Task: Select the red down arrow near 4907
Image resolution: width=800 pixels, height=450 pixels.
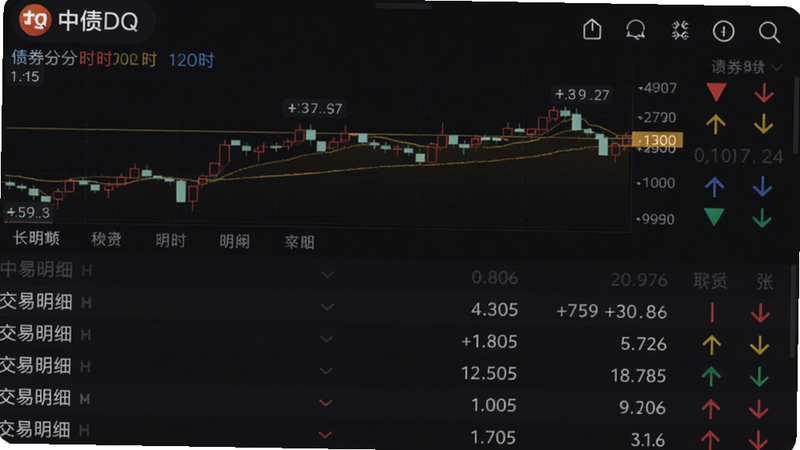Action: click(x=764, y=93)
